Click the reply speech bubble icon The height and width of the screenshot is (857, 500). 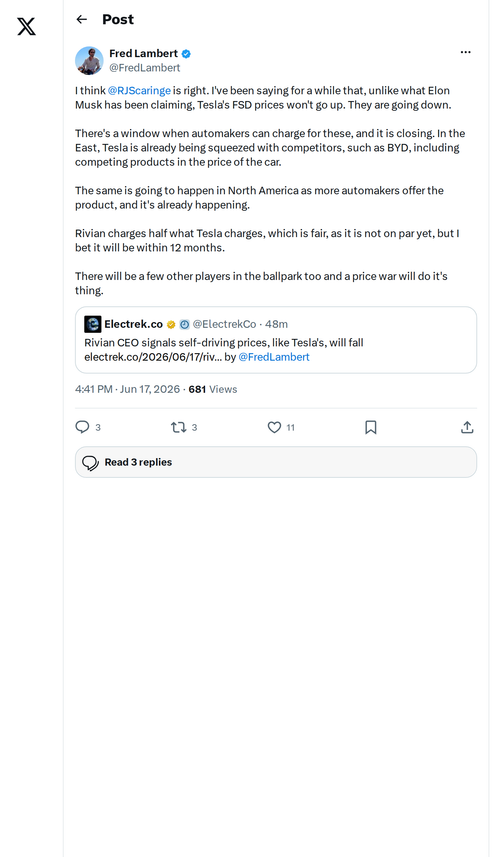[x=82, y=427]
